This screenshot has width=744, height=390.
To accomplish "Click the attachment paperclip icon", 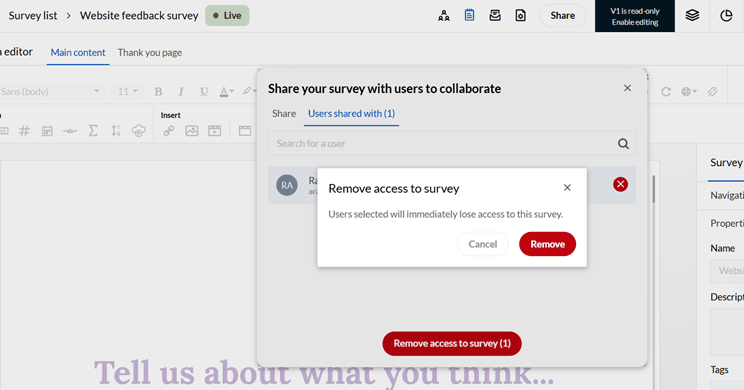I will [712, 92].
